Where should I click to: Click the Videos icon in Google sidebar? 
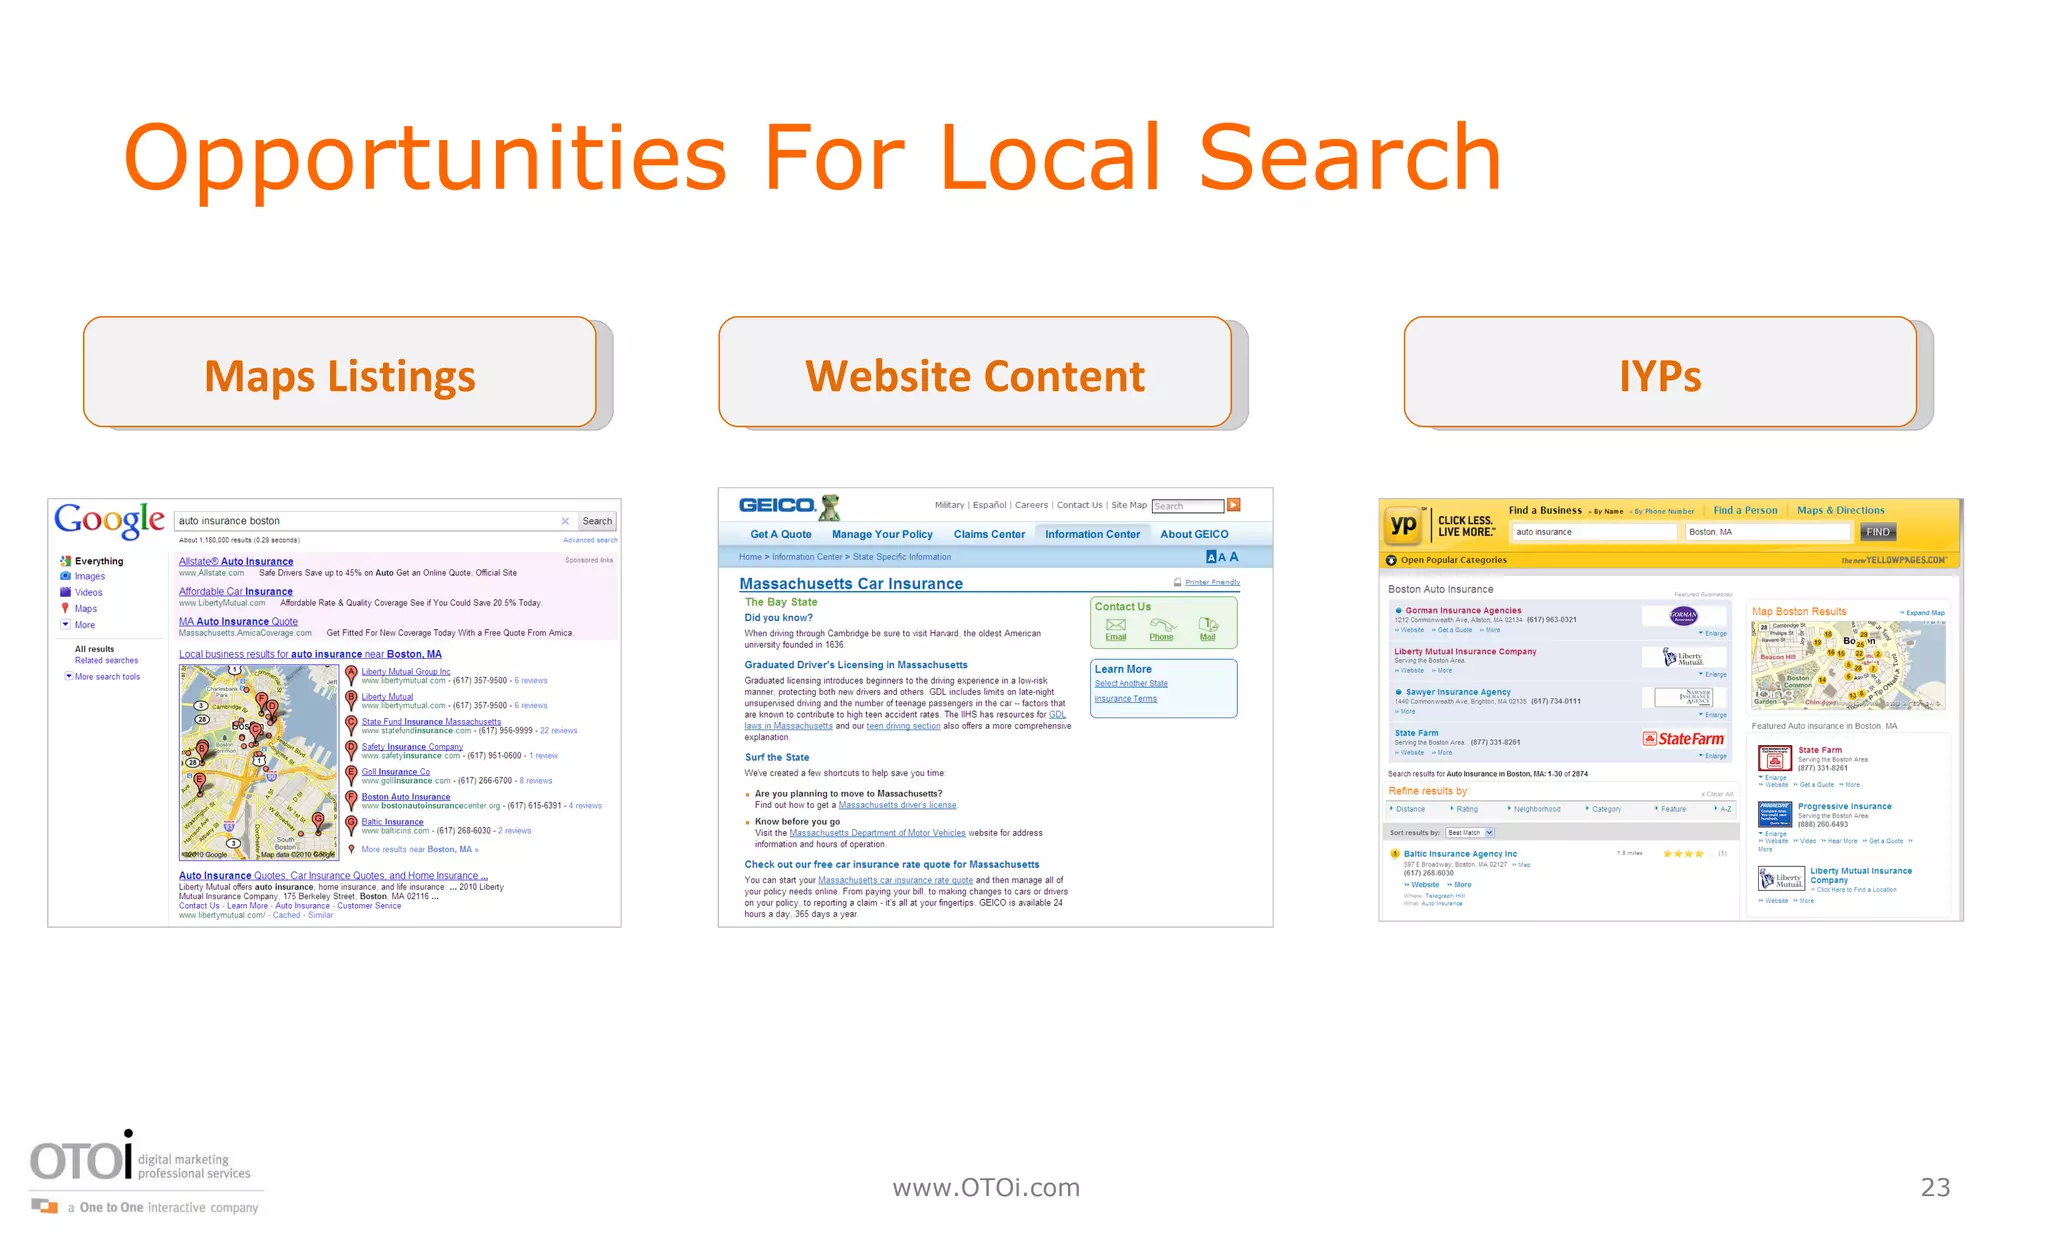point(65,592)
